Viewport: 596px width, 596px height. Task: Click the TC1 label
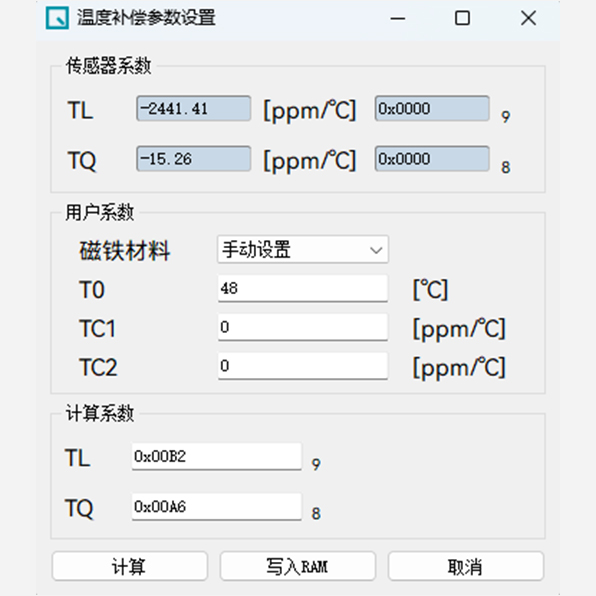(97, 328)
